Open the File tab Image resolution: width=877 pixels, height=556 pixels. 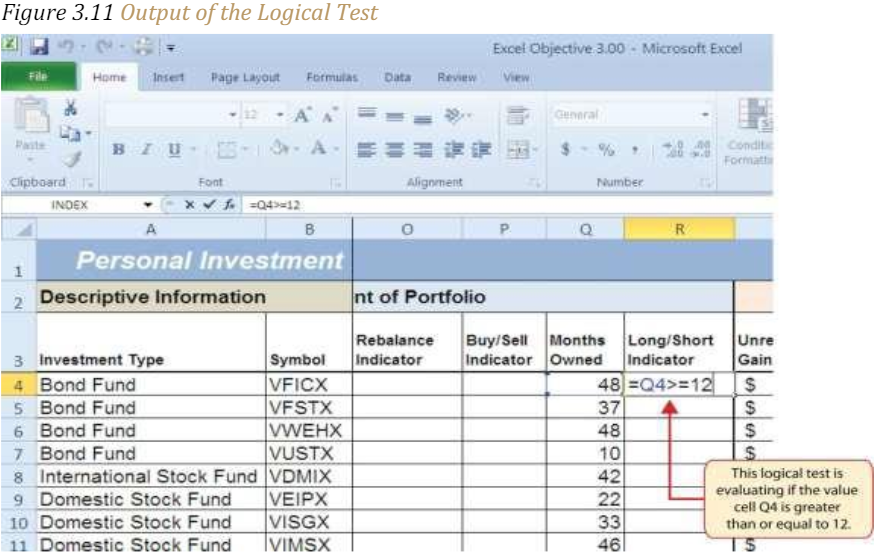pyautogui.click(x=38, y=76)
